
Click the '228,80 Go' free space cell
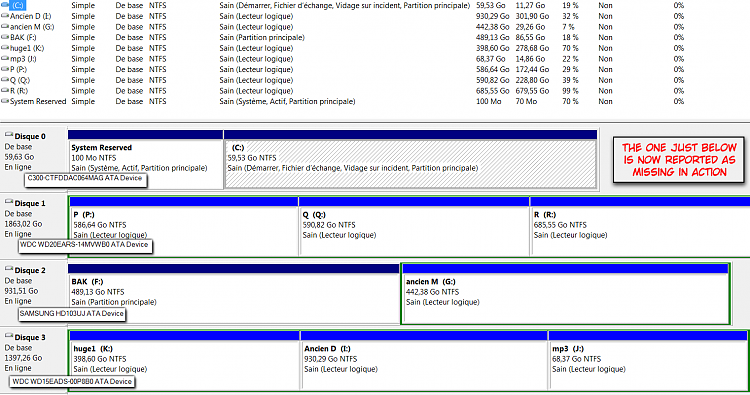(x=532, y=80)
